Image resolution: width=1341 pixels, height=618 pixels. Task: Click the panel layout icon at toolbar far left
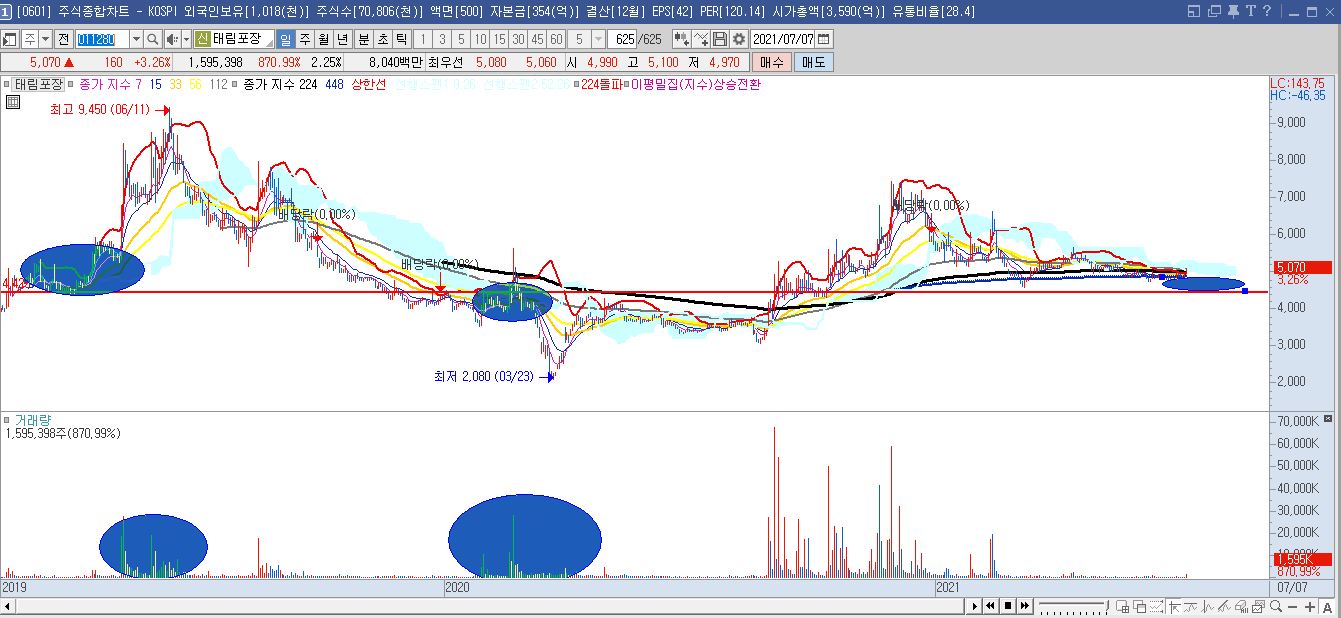click(x=9, y=39)
